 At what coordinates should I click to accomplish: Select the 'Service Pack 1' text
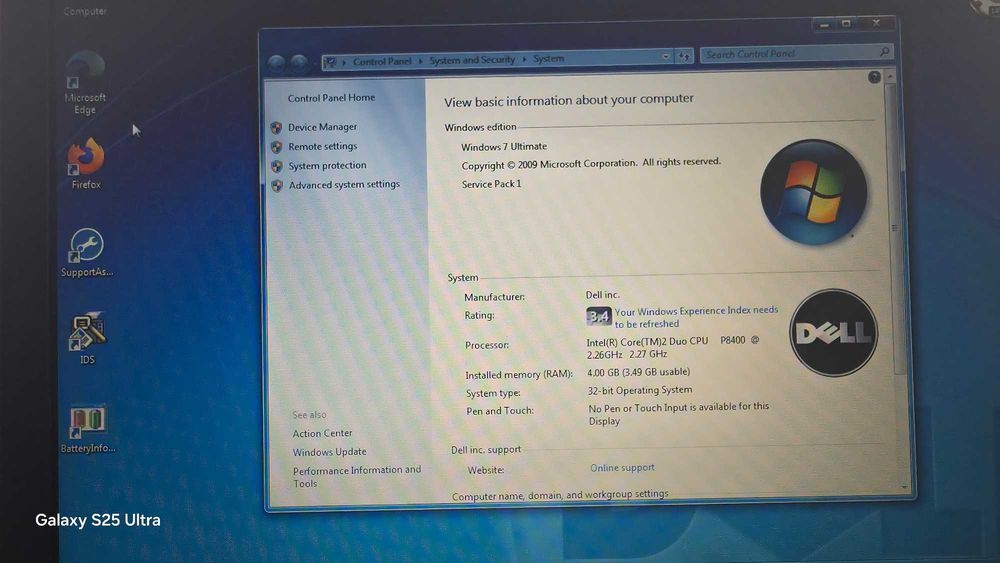click(x=491, y=184)
